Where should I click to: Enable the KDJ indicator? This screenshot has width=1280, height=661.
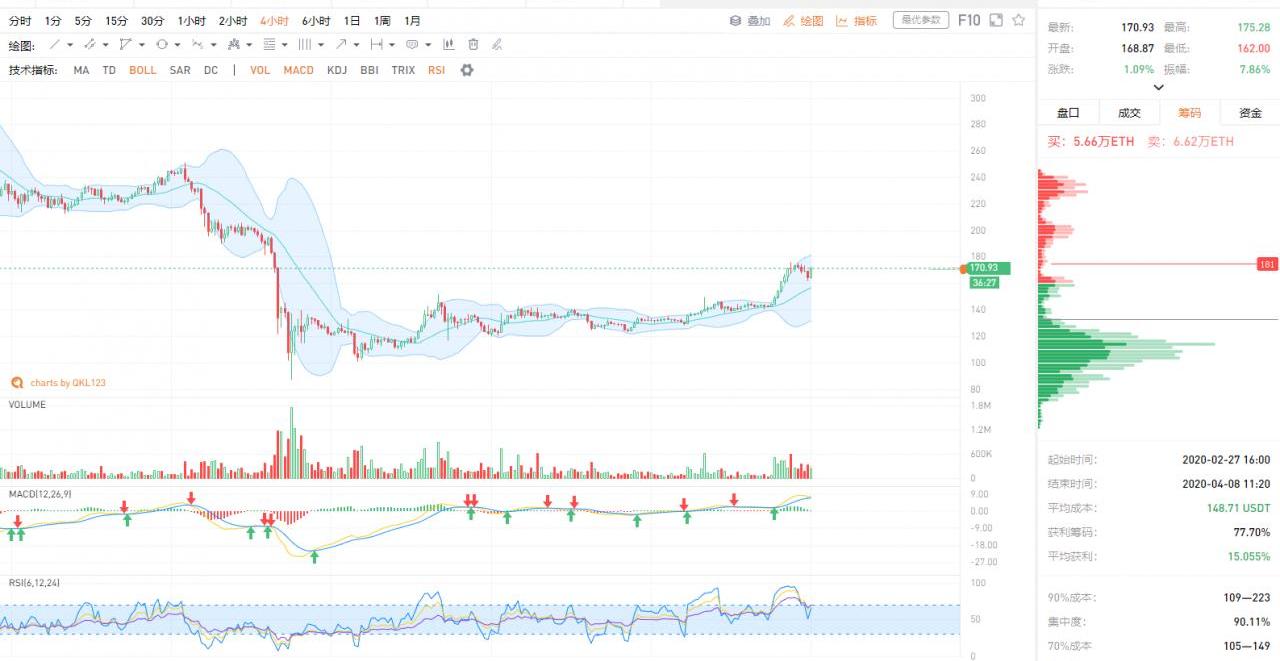(x=337, y=70)
